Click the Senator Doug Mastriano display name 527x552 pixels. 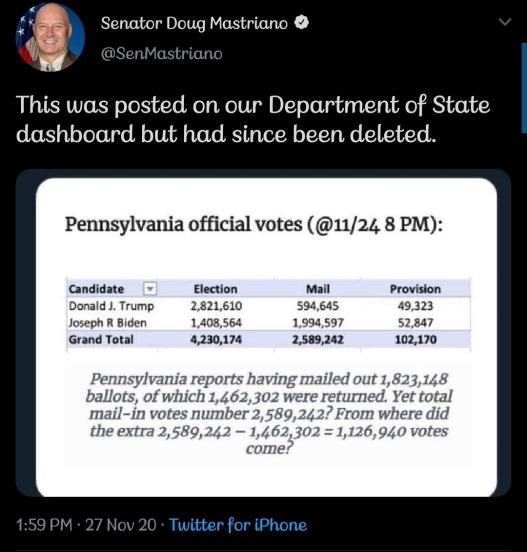click(194, 23)
